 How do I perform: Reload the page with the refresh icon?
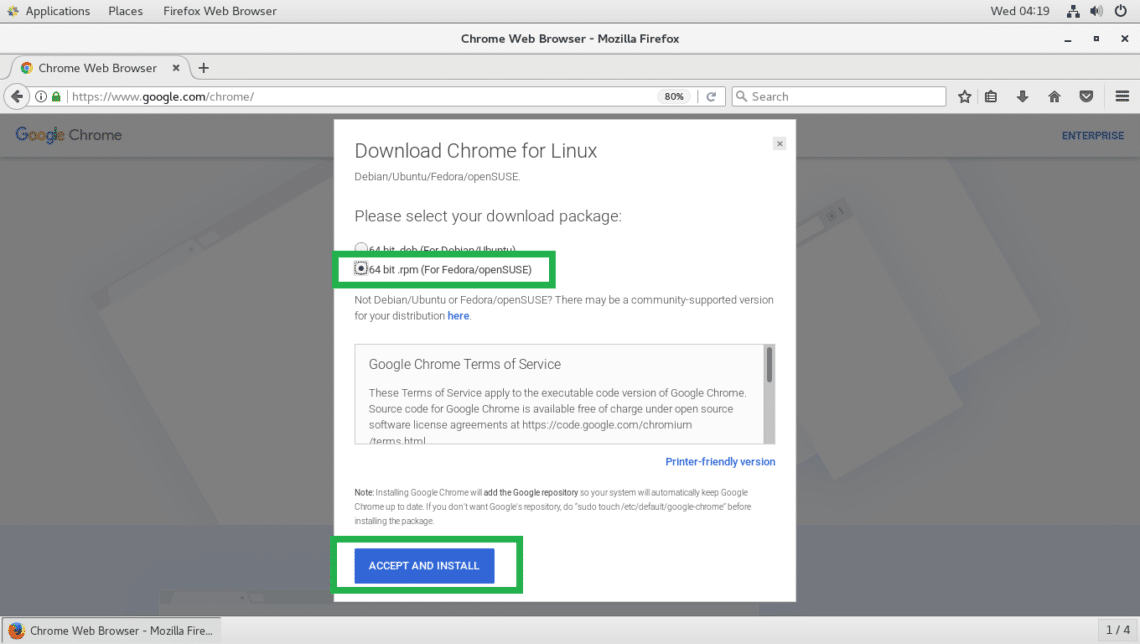pos(711,96)
